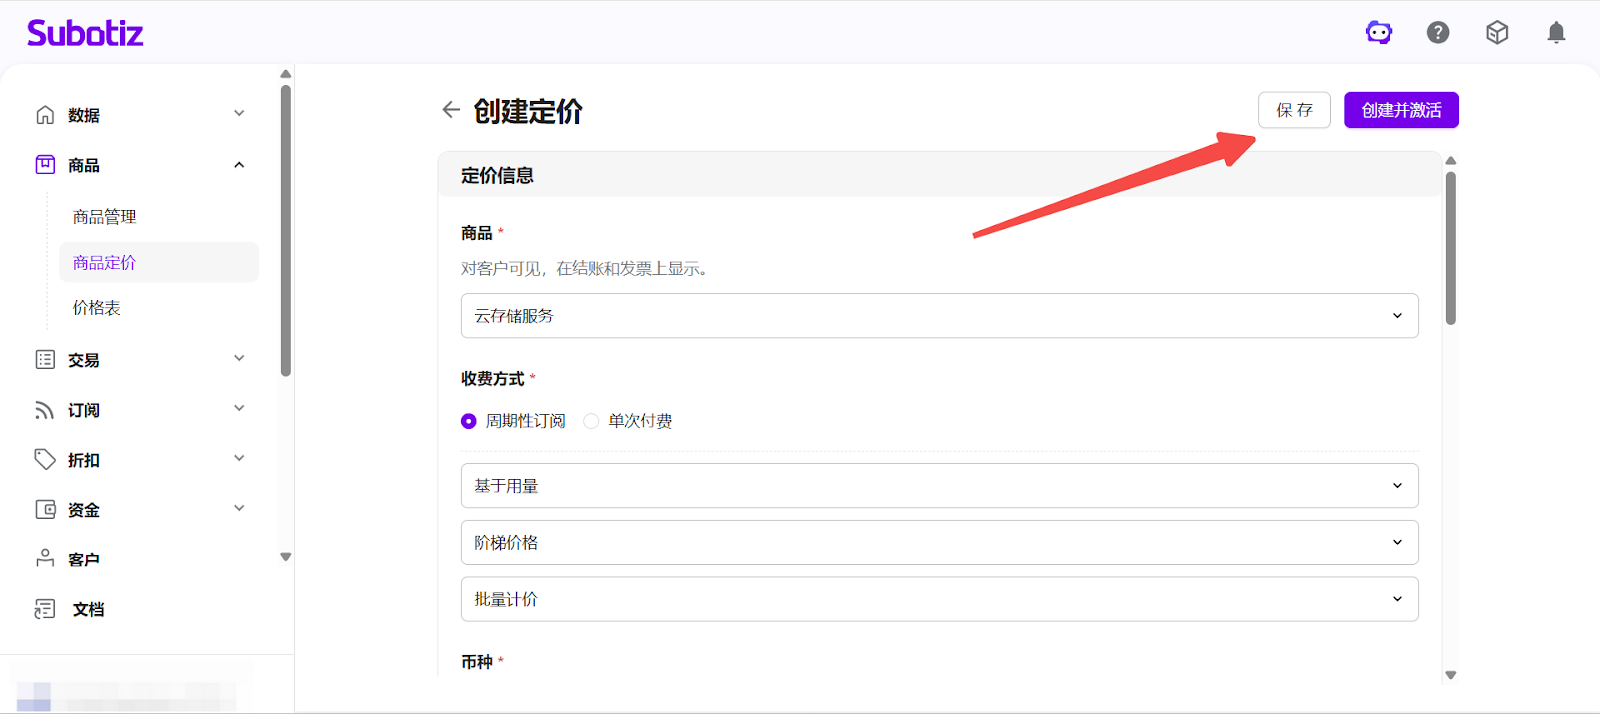This screenshot has width=1600, height=714.
Task: Select the 单次付费 radio button
Action: pos(591,421)
